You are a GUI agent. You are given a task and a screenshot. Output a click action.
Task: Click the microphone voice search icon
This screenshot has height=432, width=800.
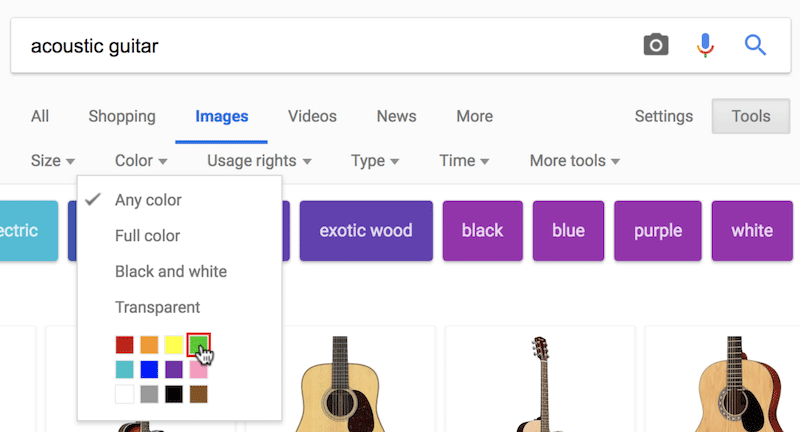[x=706, y=45]
